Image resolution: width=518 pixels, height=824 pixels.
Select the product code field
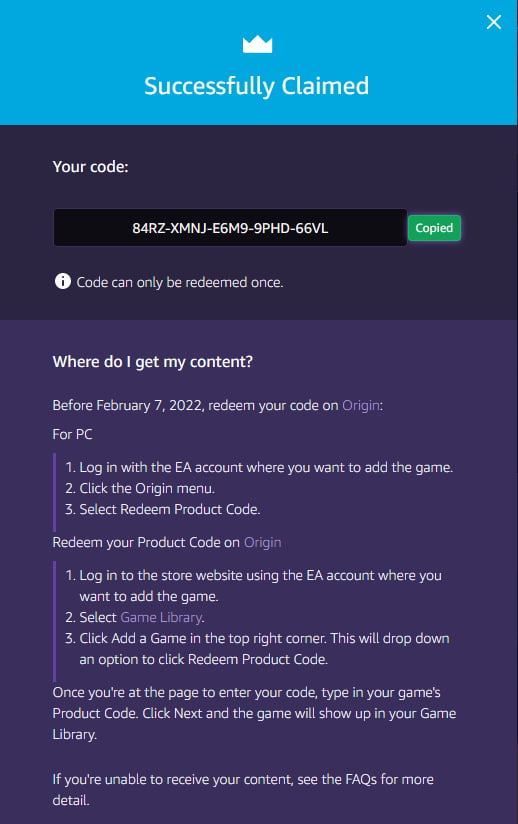pyautogui.click(x=230, y=228)
